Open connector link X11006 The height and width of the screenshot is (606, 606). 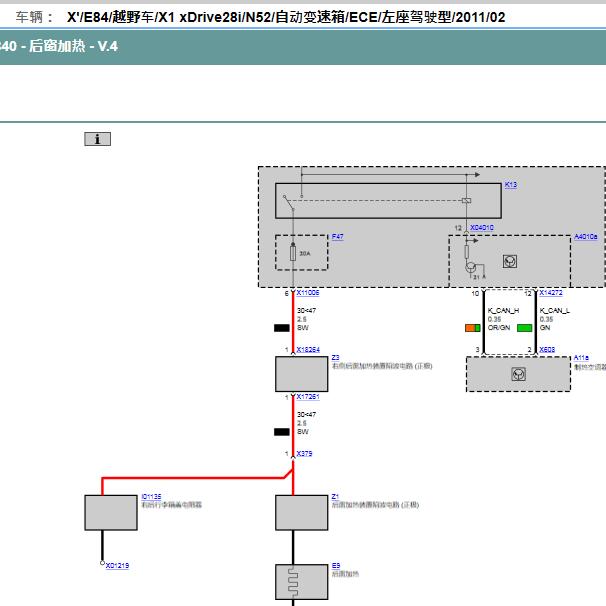coord(308,293)
